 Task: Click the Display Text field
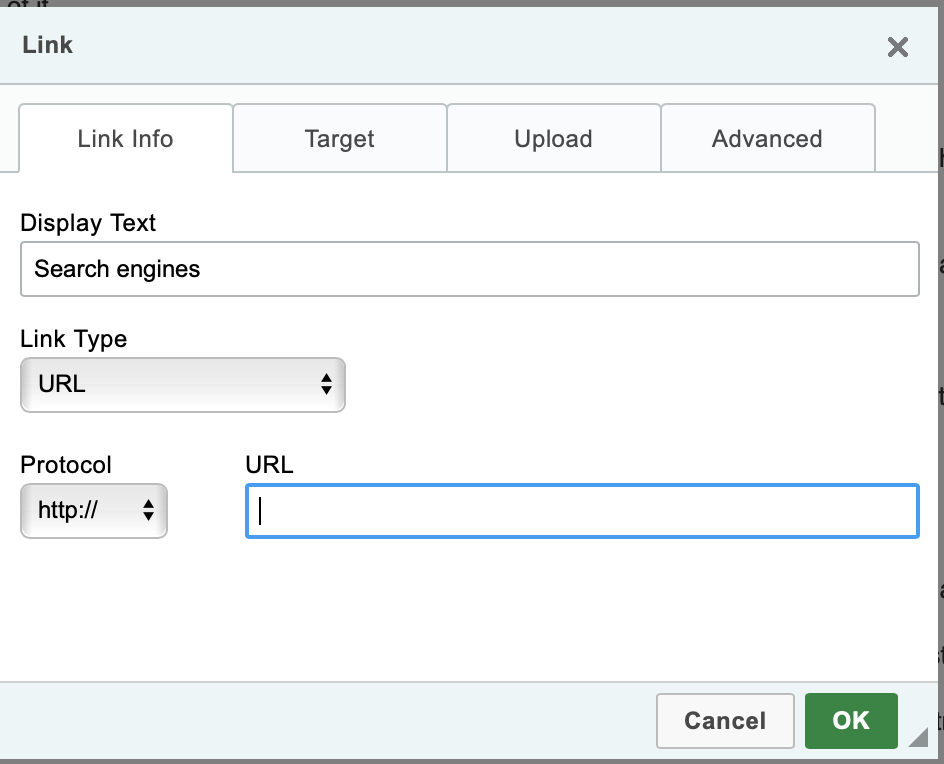(470, 269)
